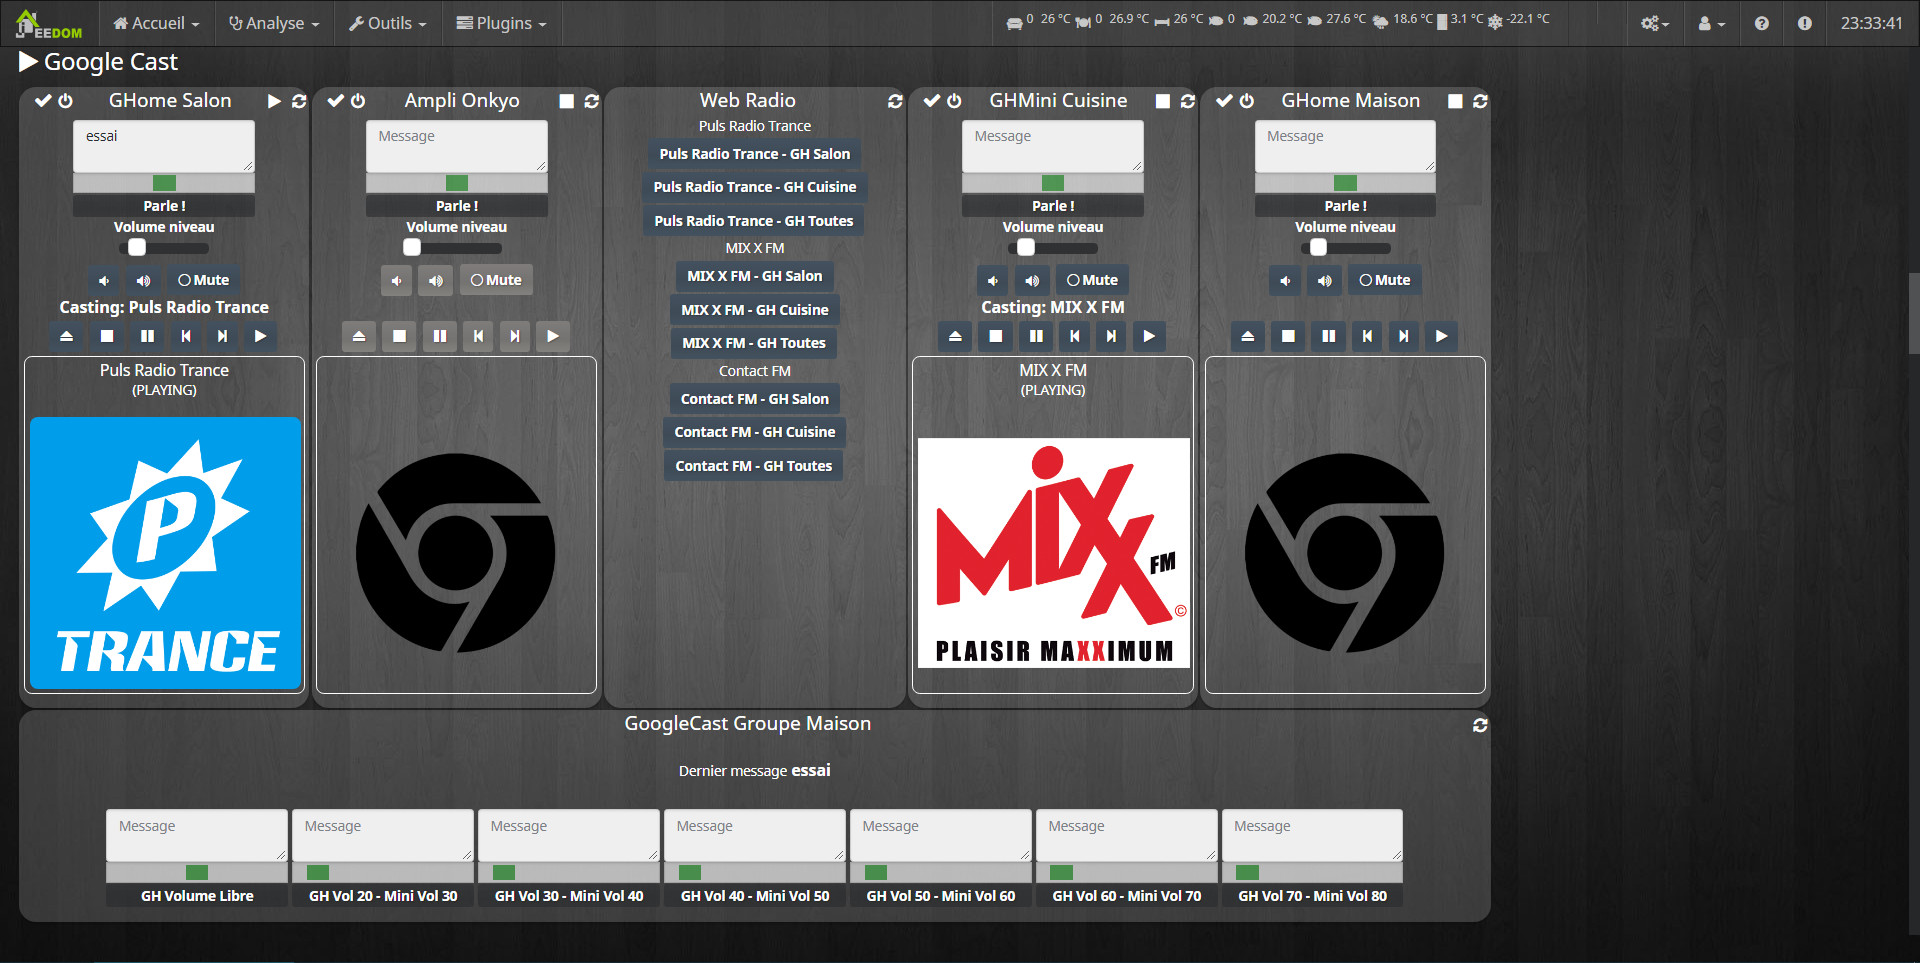Click the help question mark icon

pyautogui.click(x=1761, y=23)
